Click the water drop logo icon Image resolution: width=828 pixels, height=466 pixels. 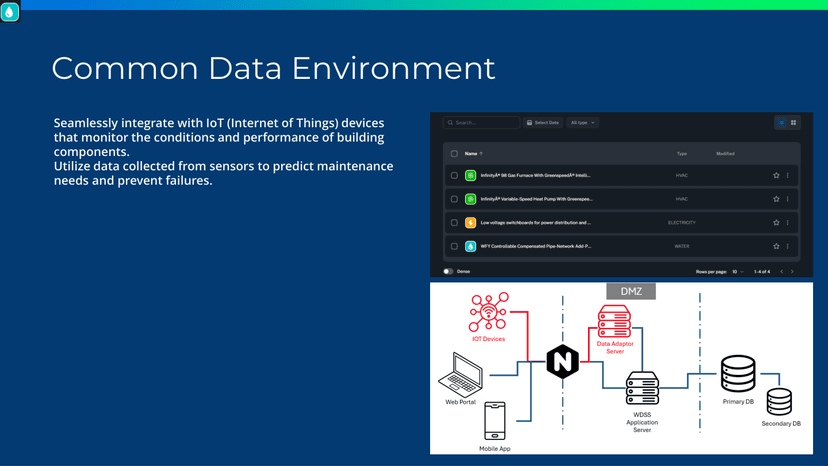coord(10,12)
